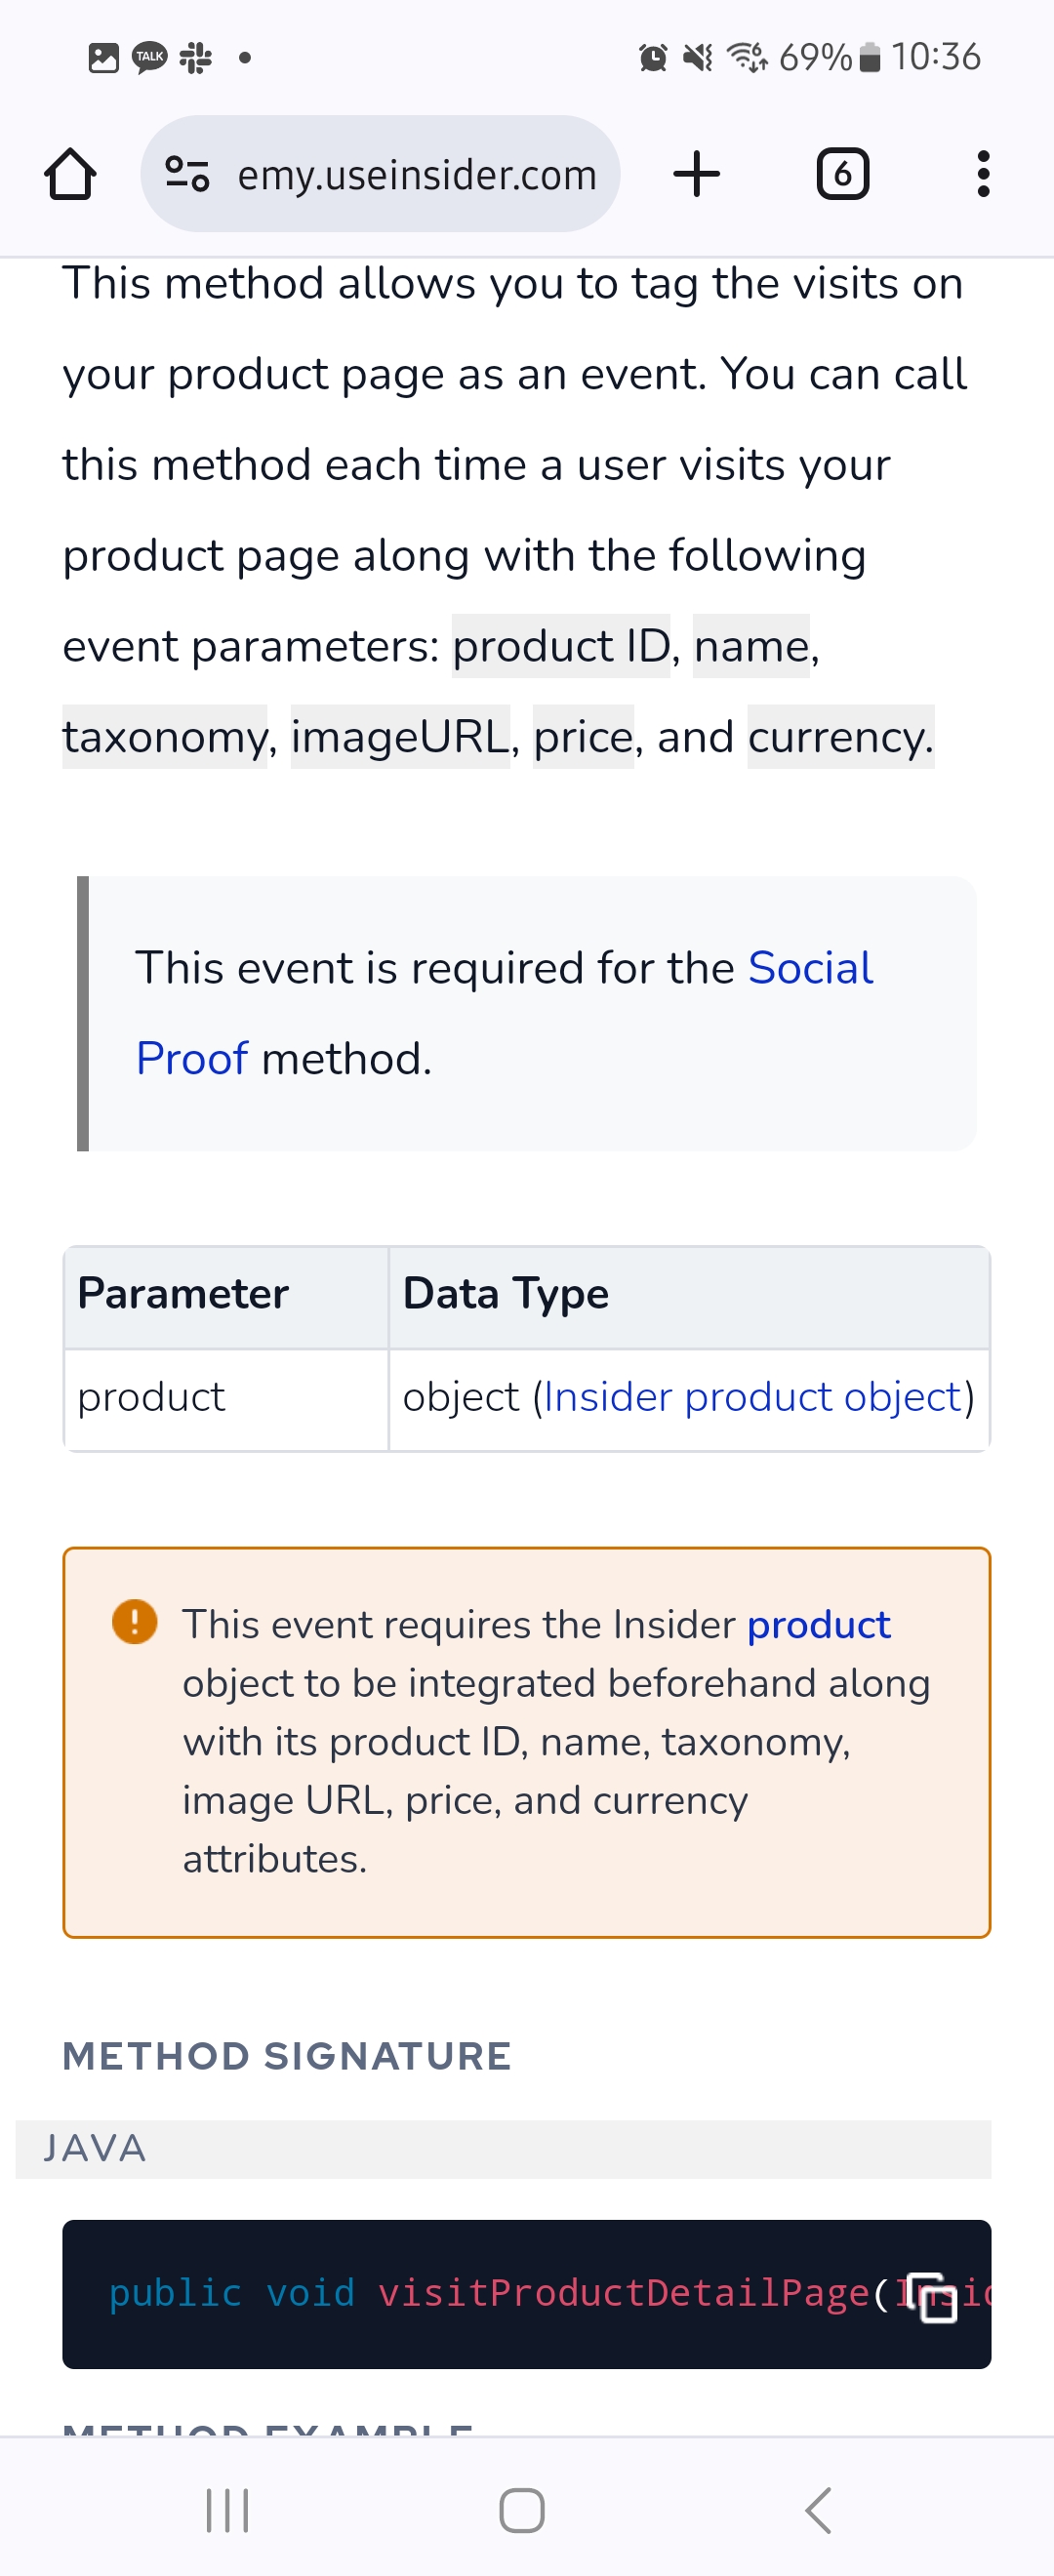The image size is (1054, 2576).
Task: Select the JAVA code tab
Action: click(95, 2148)
